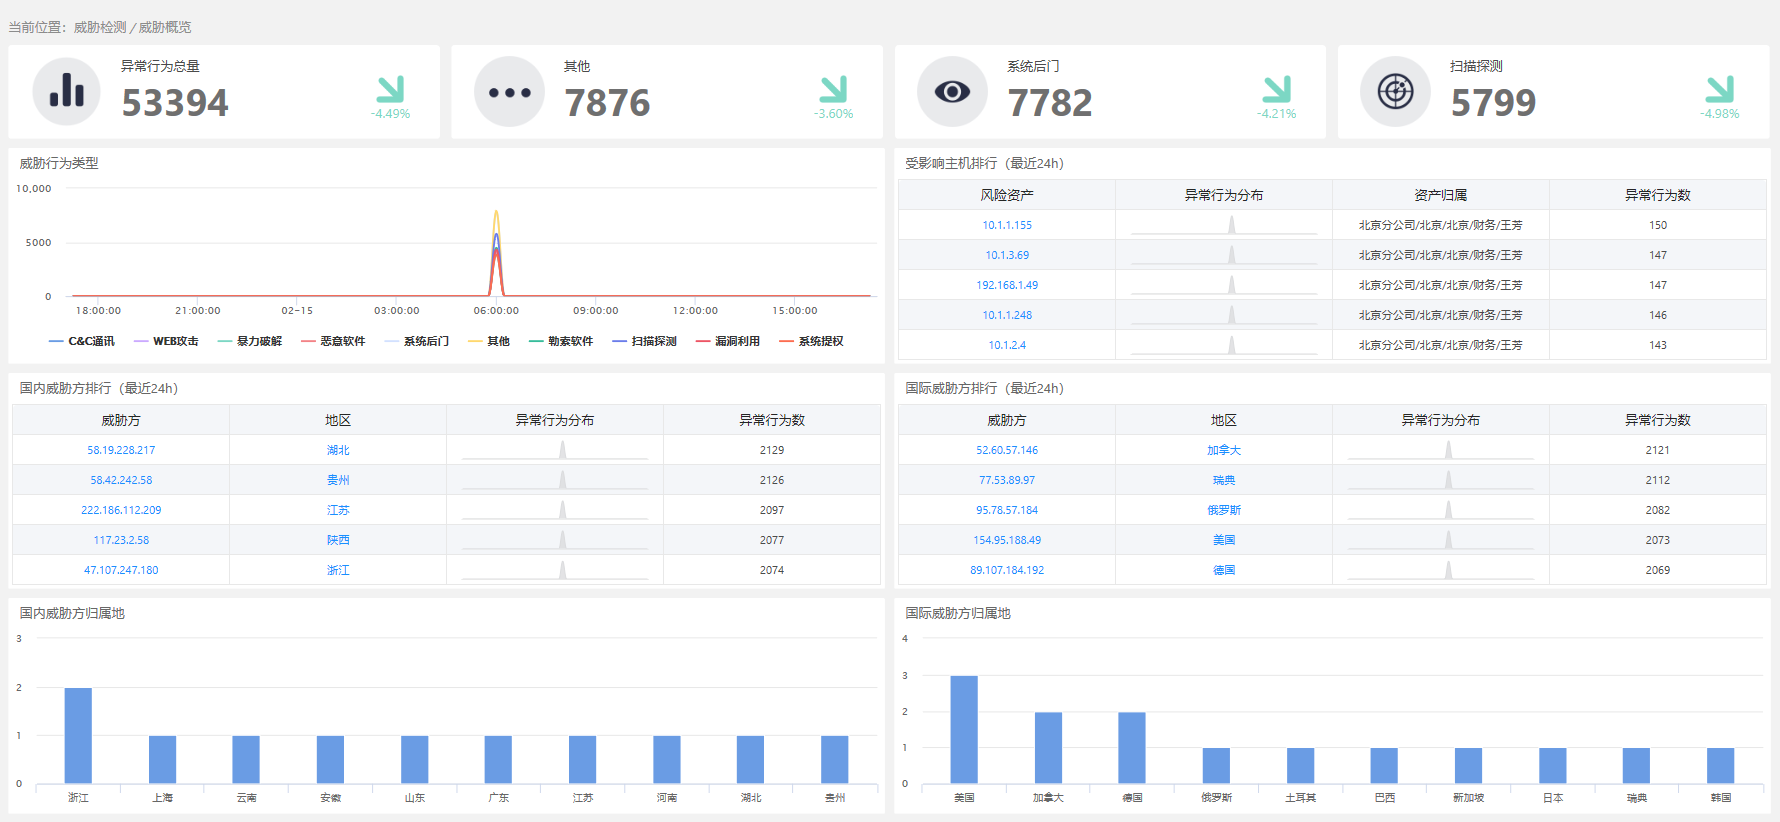The image size is (1780, 822).
Task: Click the down-trend arrow showing -3.60%
Action: (x=833, y=90)
